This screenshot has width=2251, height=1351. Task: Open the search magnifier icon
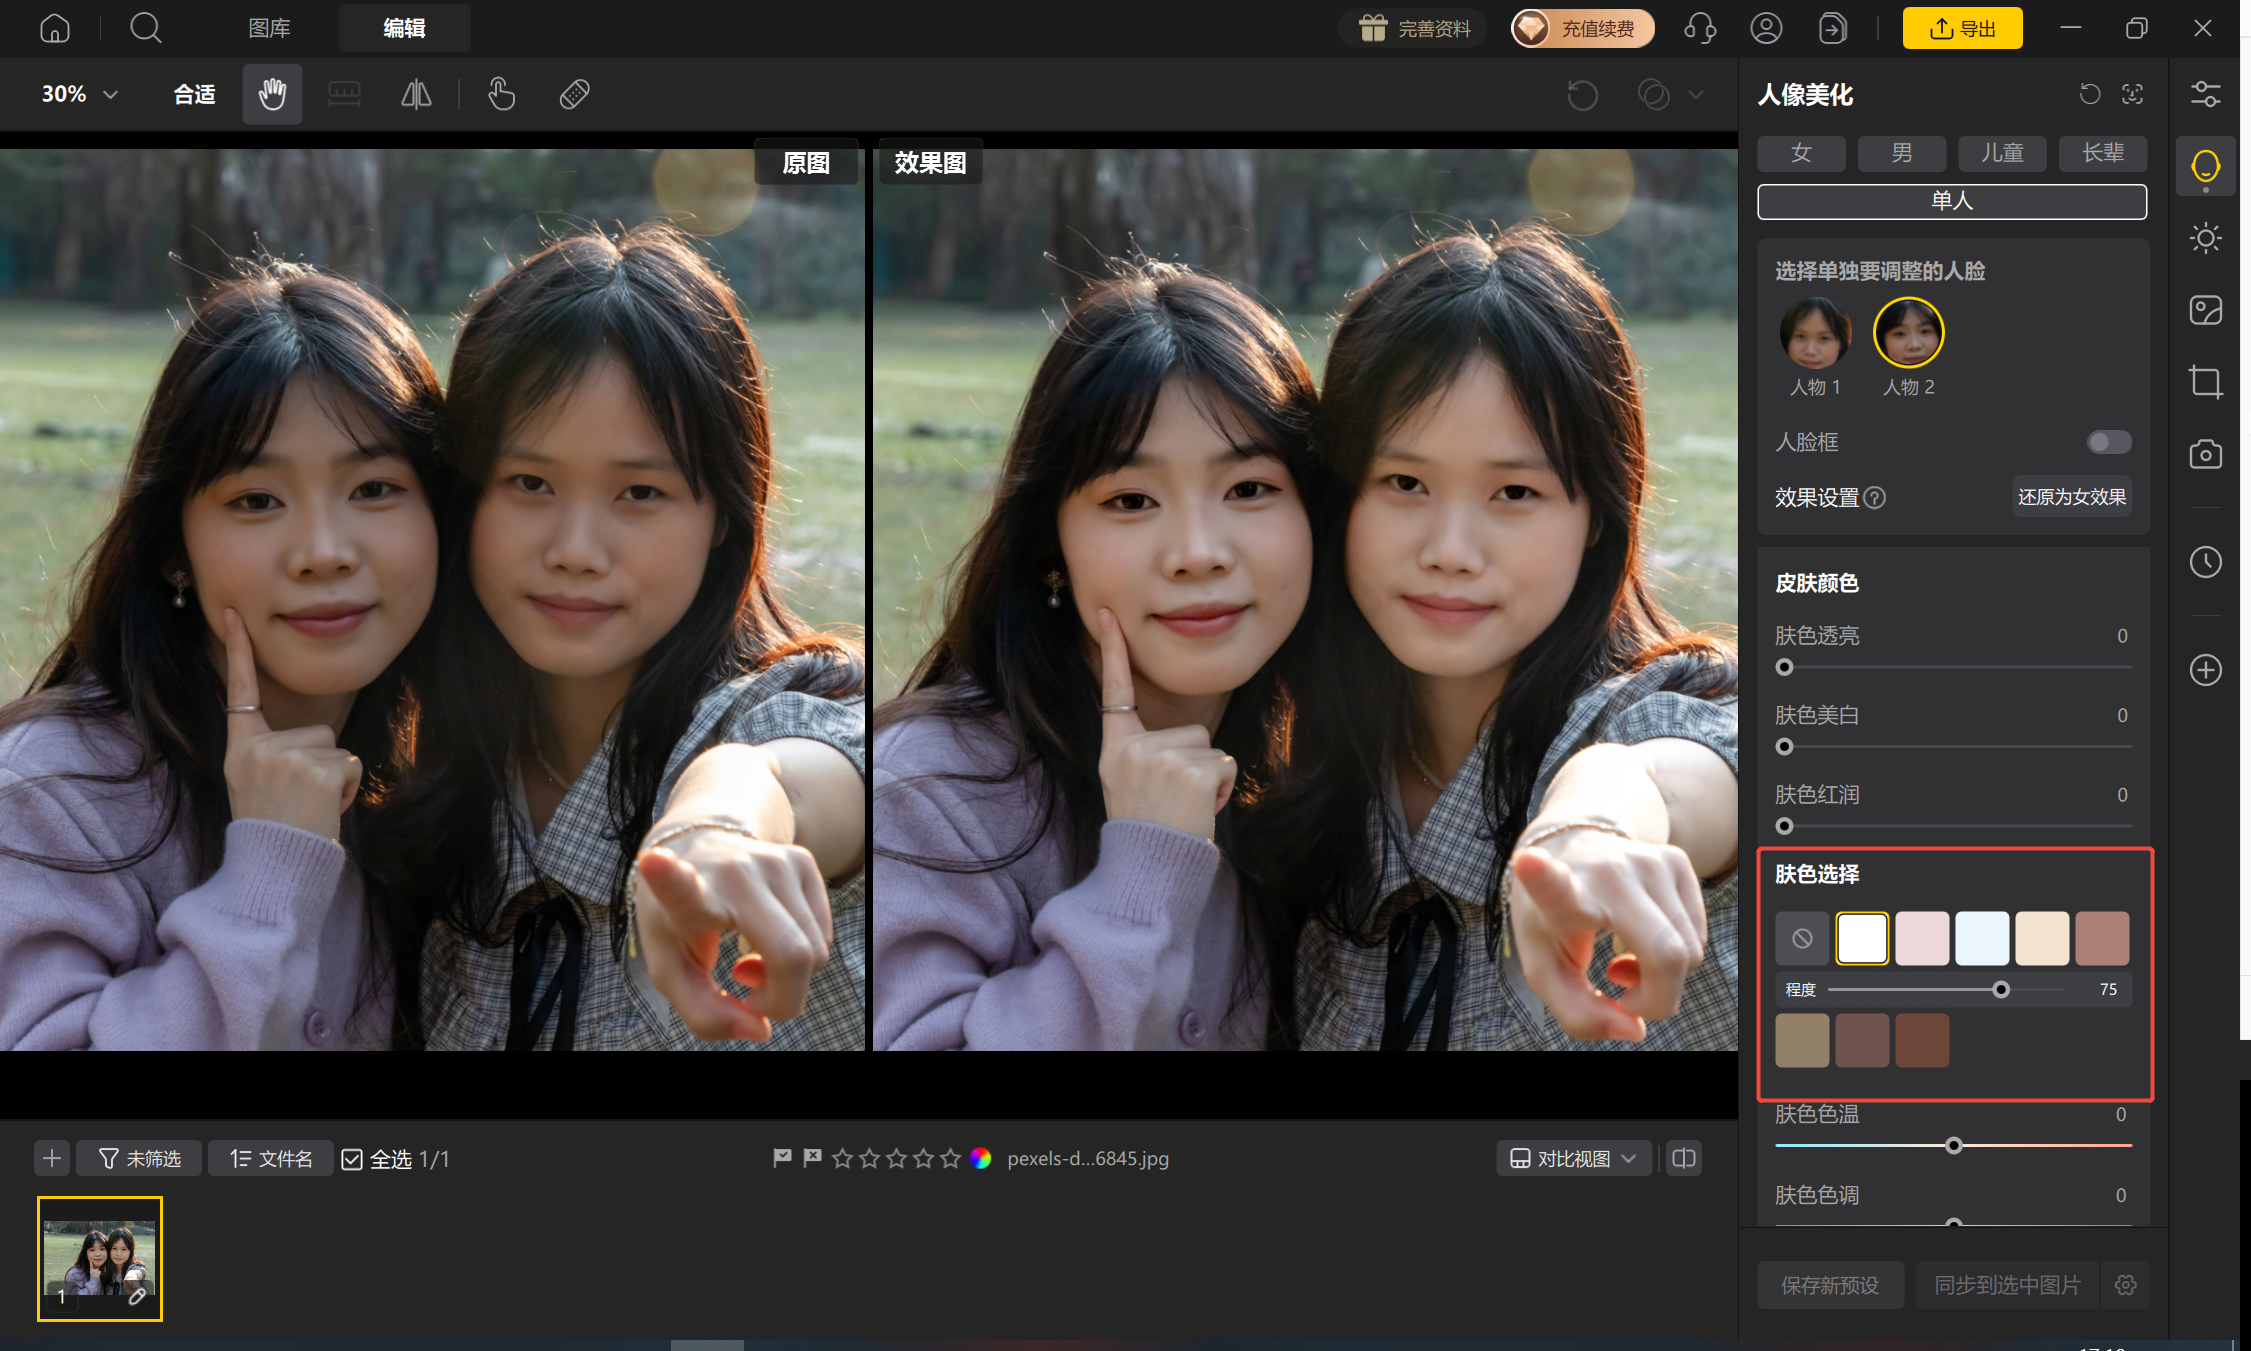click(146, 28)
